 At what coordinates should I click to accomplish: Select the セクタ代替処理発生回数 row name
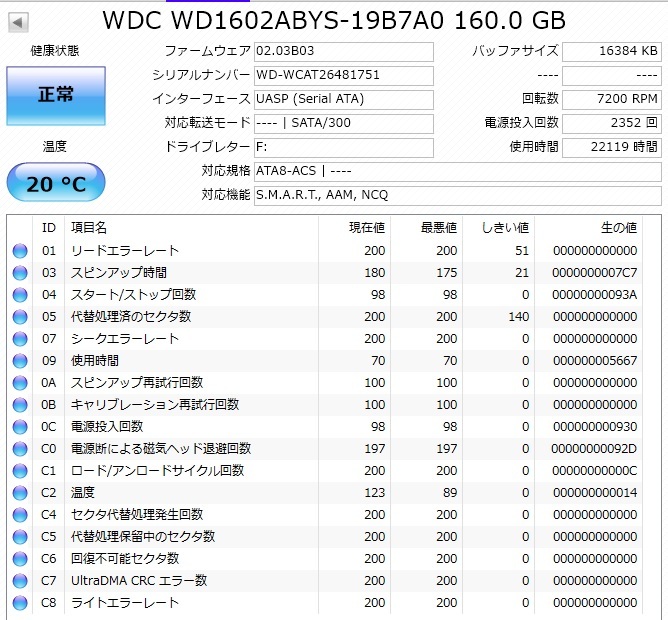tap(137, 515)
